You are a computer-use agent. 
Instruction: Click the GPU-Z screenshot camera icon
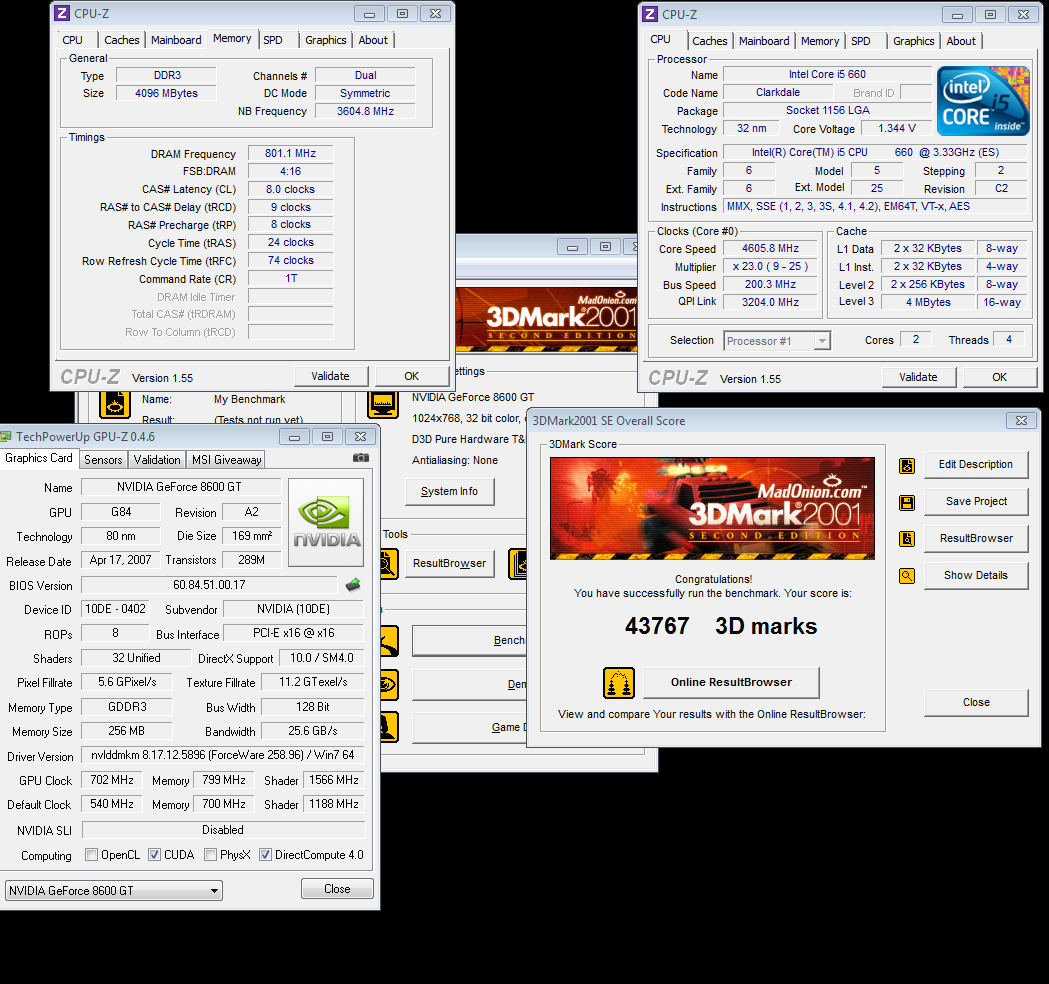coord(361,458)
